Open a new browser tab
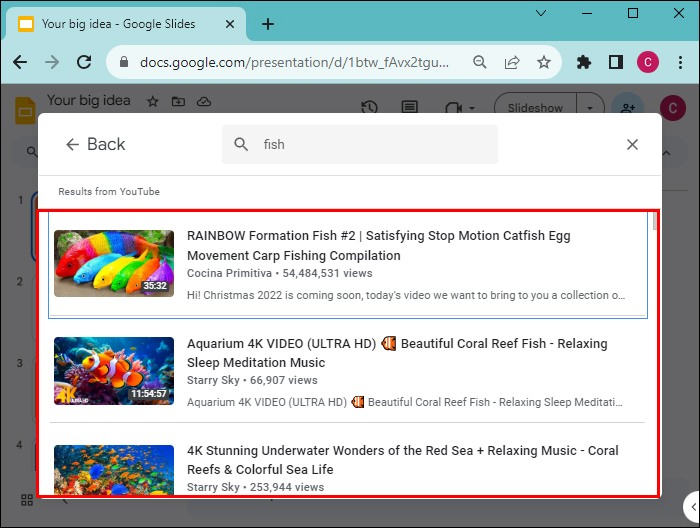Screen dimensions: 700x528 tap(268, 23)
